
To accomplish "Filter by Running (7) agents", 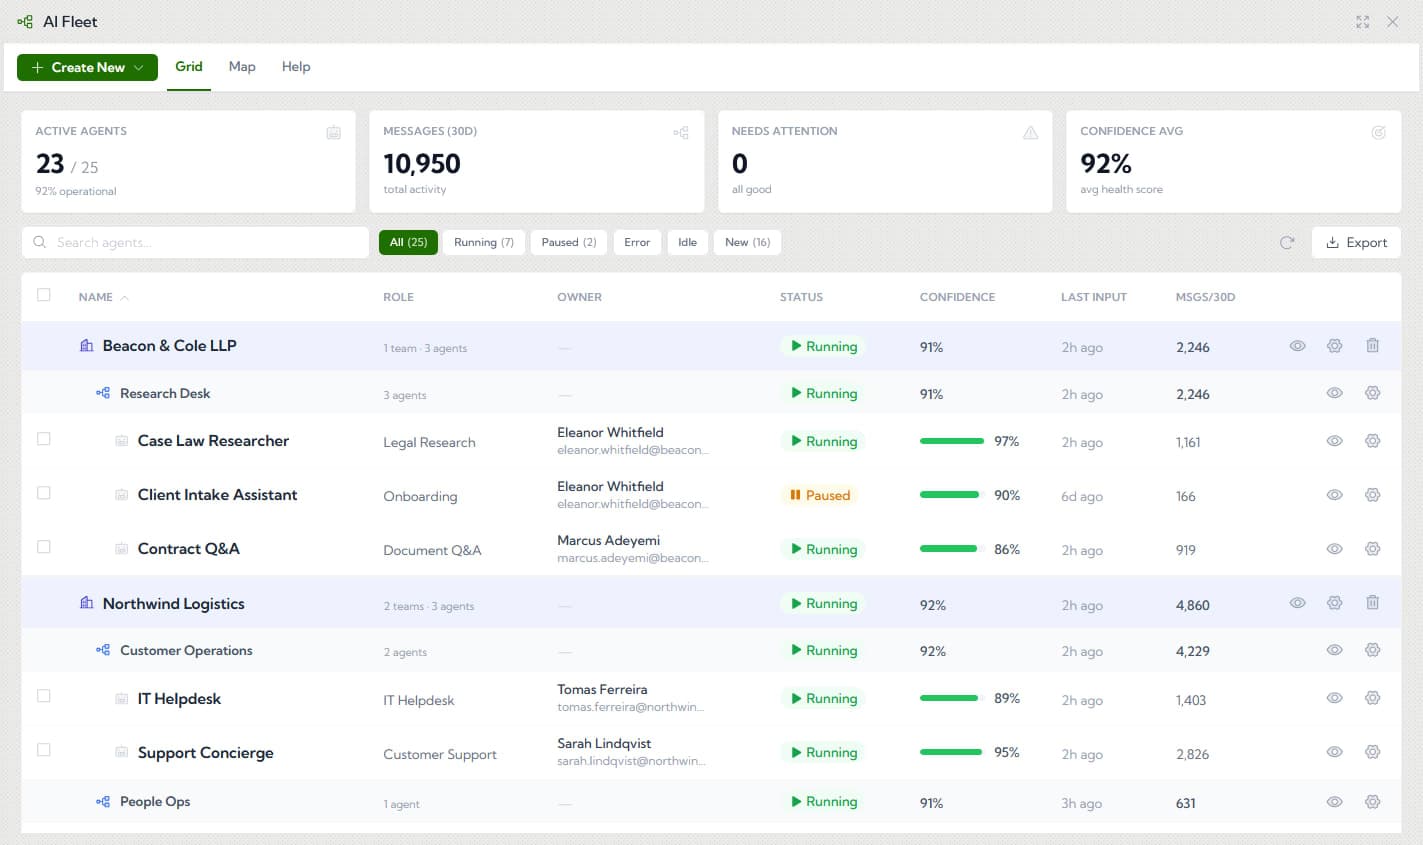I will [484, 243].
